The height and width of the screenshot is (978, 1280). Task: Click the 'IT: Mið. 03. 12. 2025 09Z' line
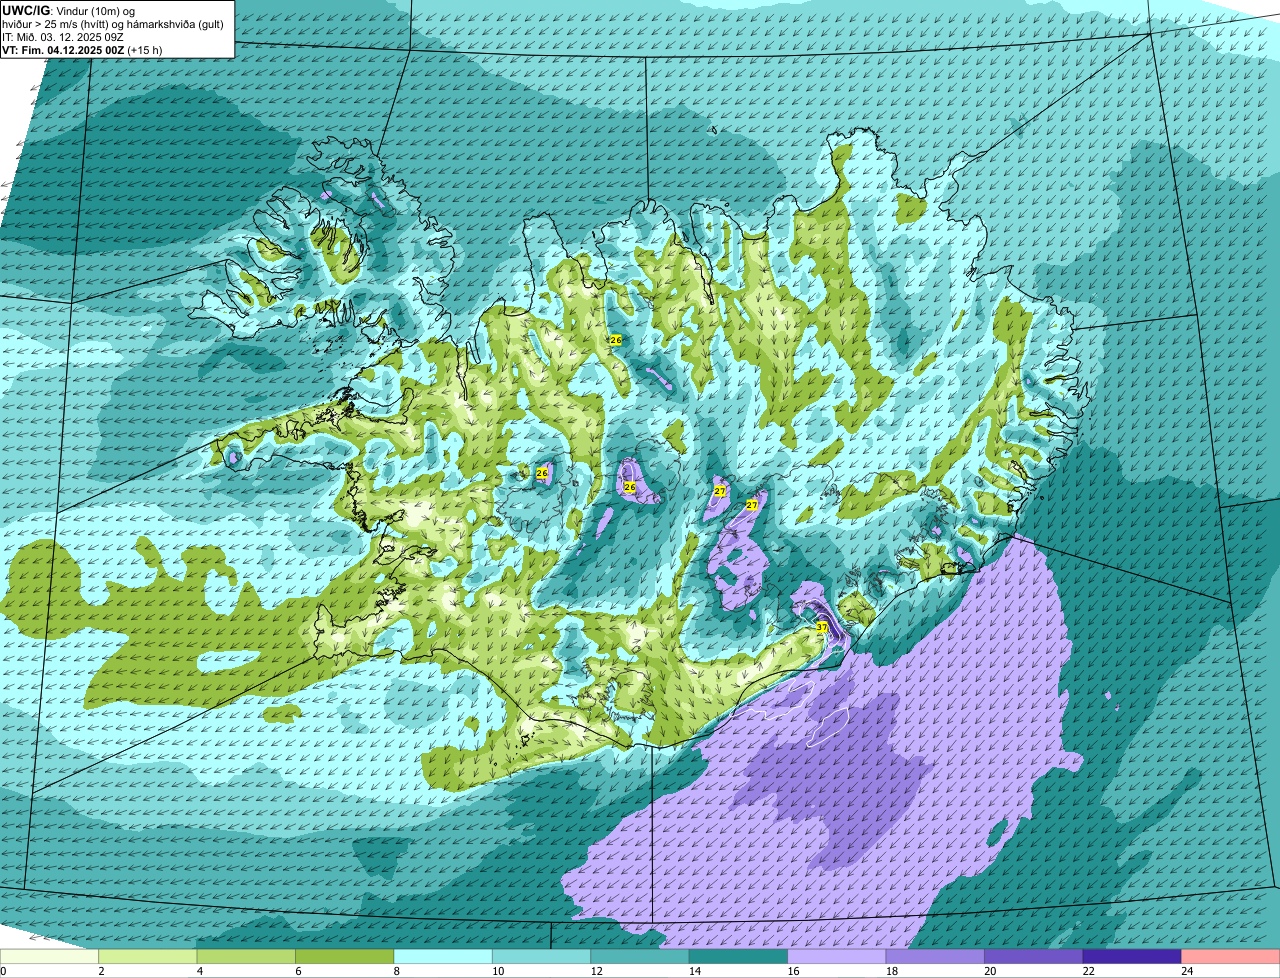click(63, 37)
